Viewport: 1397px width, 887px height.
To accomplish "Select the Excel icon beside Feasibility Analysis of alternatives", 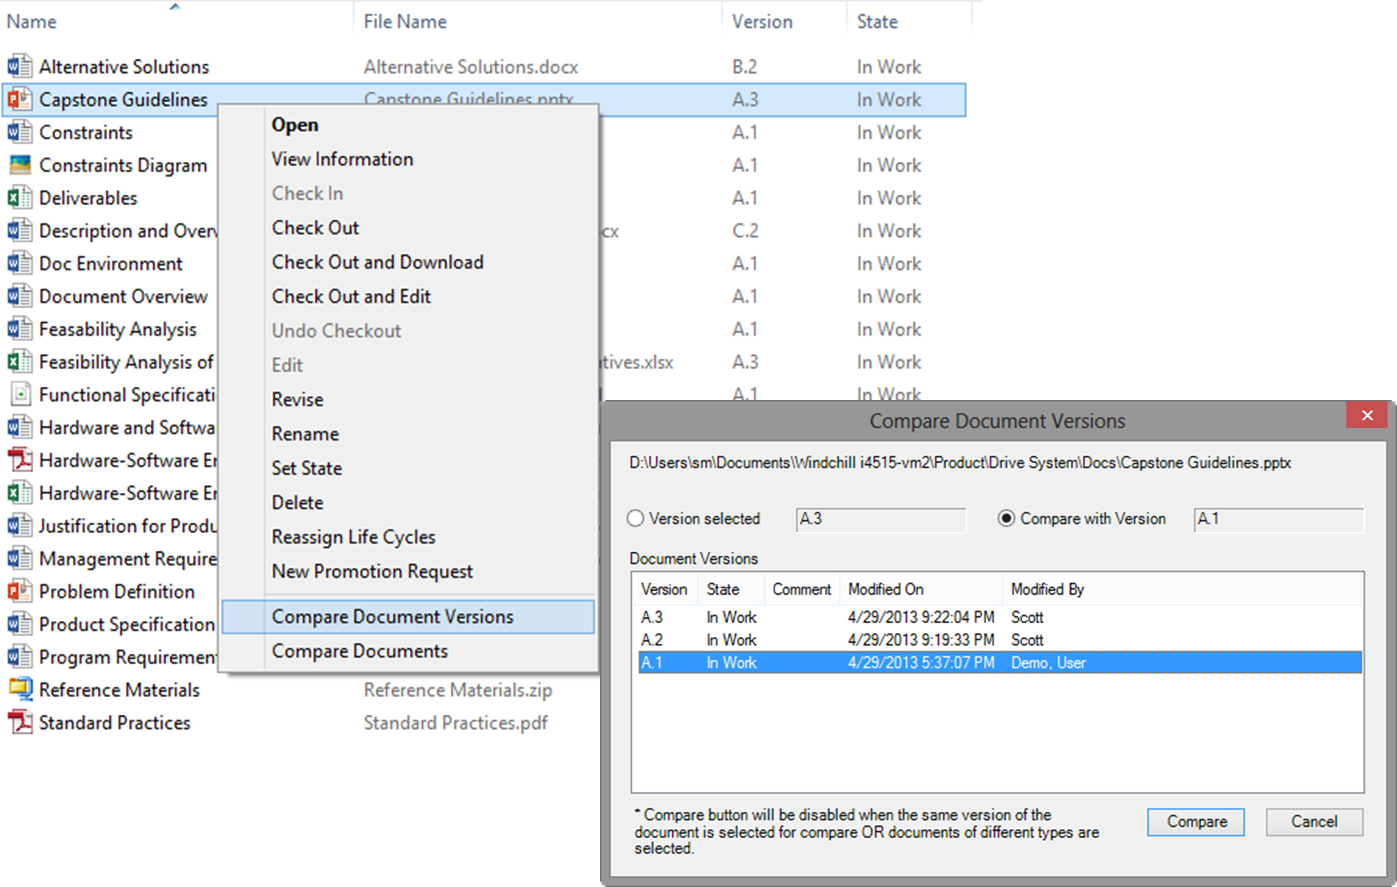I will pos(20,361).
